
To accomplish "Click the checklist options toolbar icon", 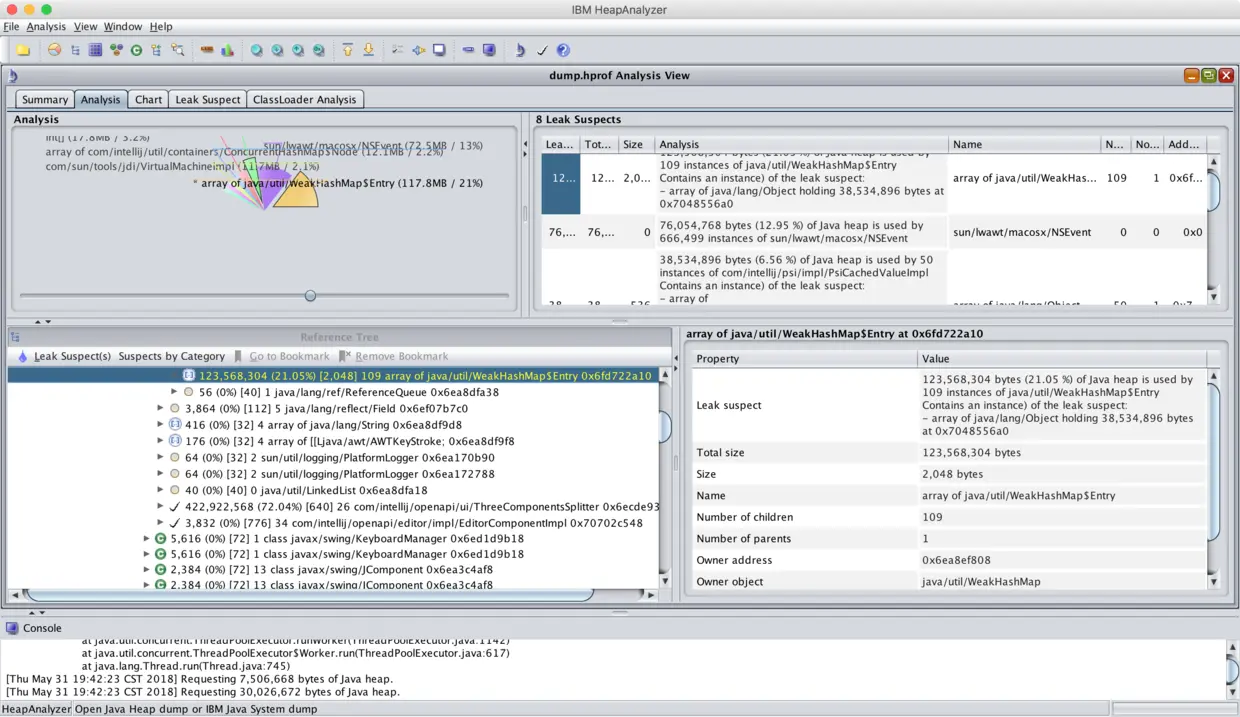I will coord(398,50).
